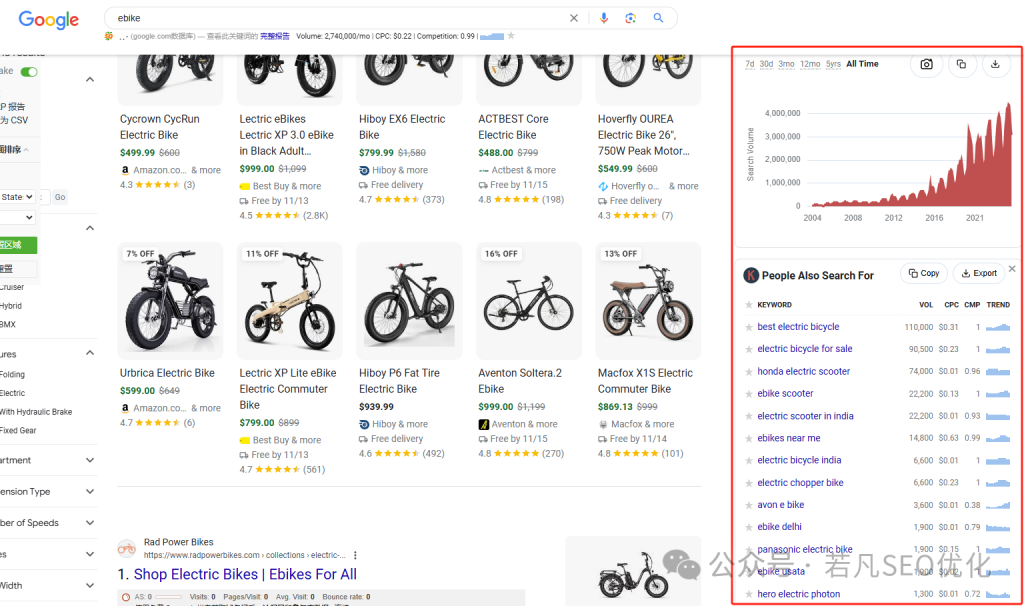The height and width of the screenshot is (606, 1024).
Task: Open the Urbrica Electric Bike product image
Action: pyautogui.click(x=170, y=301)
